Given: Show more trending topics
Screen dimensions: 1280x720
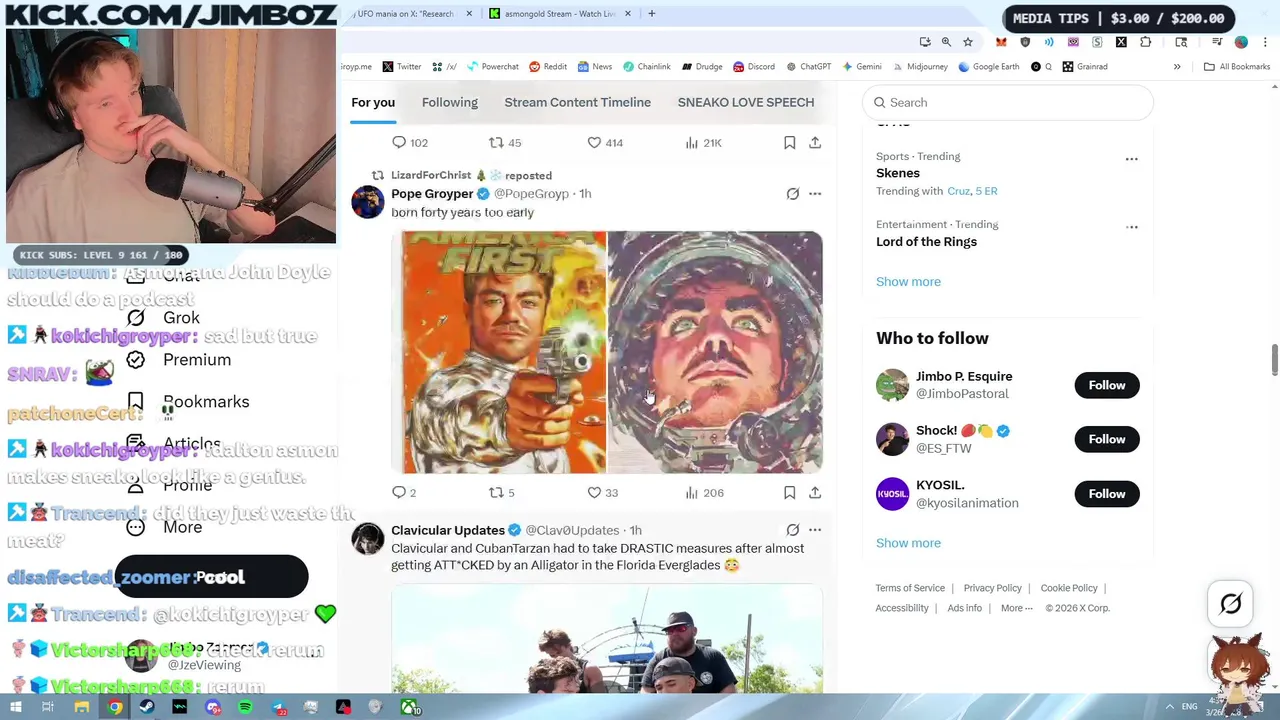Looking at the screenshot, I should point(908,281).
